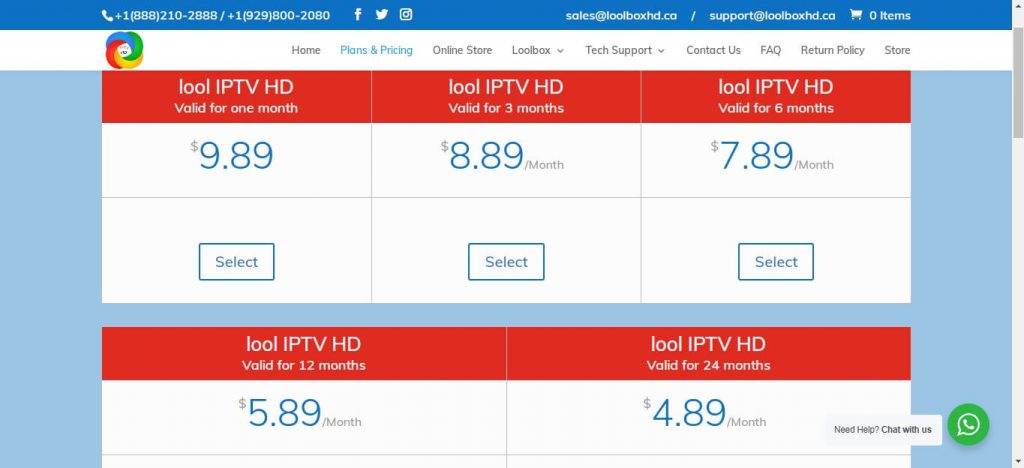This screenshot has width=1024, height=468.
Task: Open the Instagram profile icon
Action: coord(406,14)
